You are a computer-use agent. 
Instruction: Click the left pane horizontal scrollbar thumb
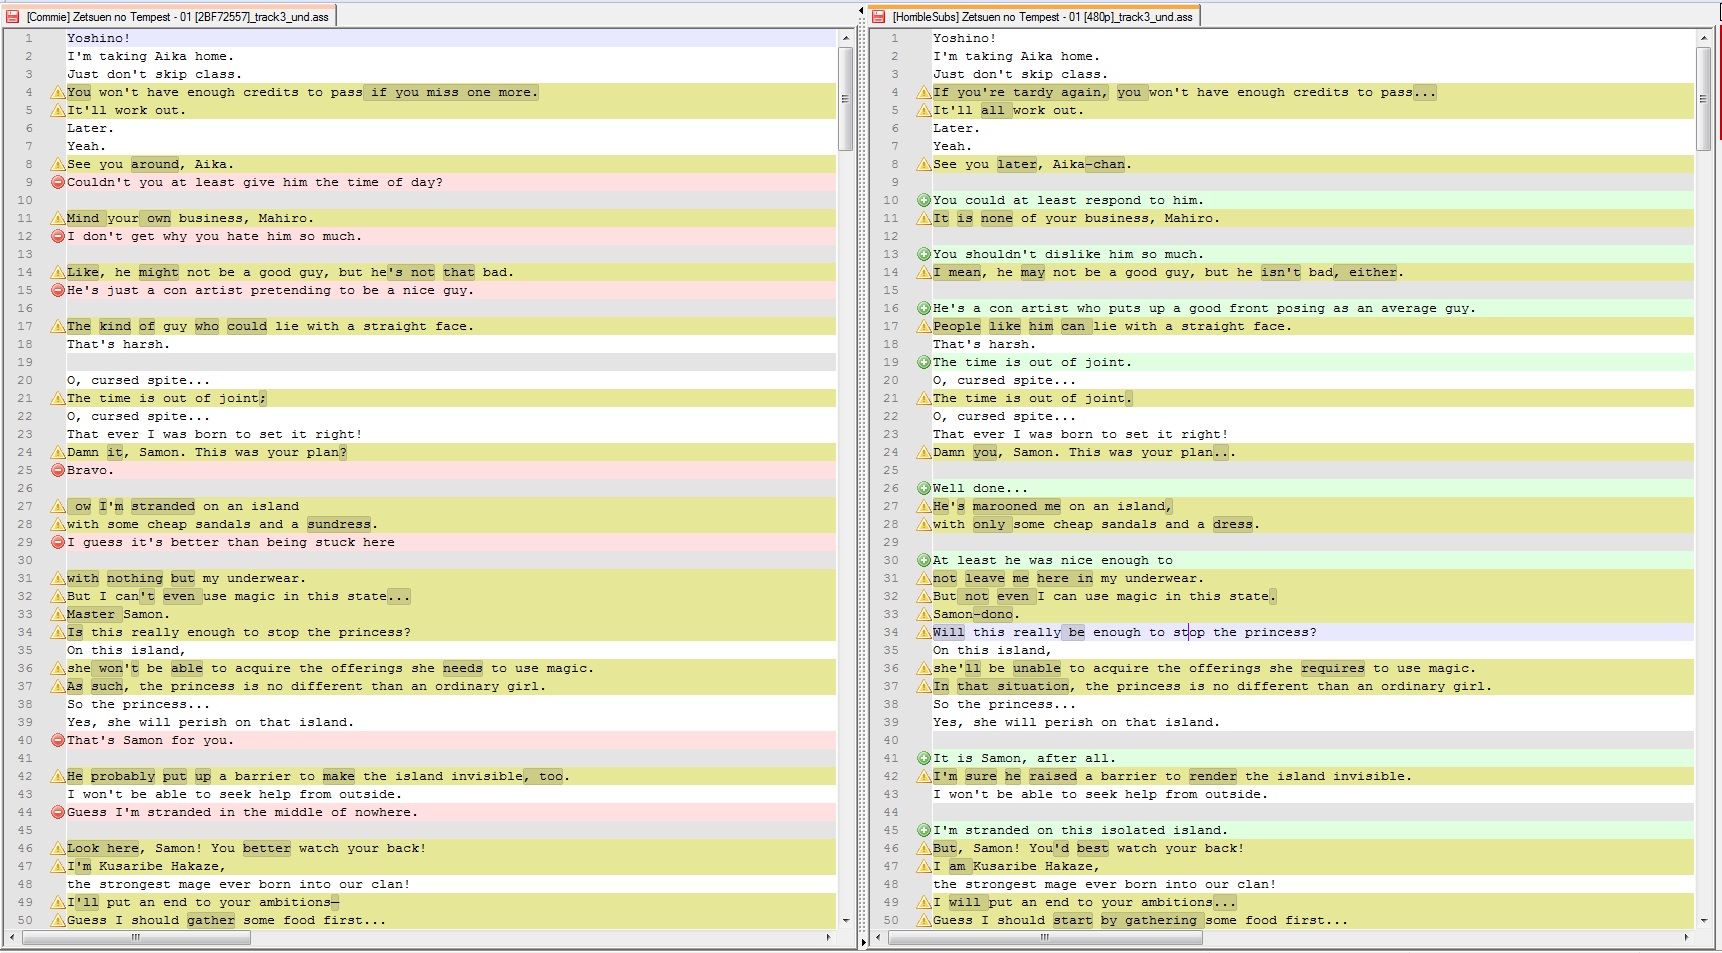[136, 938]
